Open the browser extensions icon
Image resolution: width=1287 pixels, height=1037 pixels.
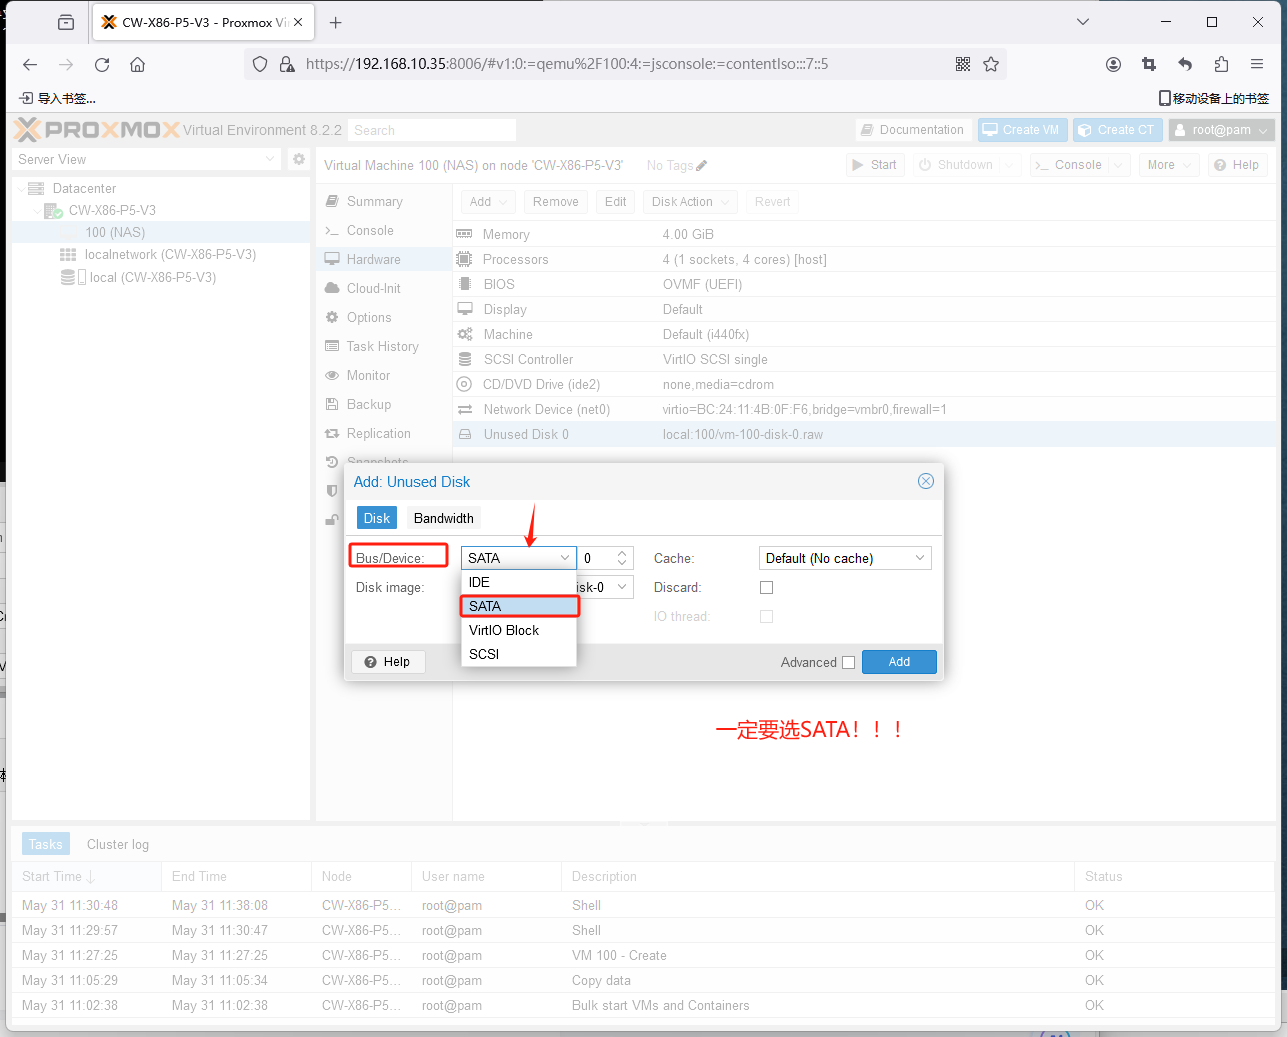1221,64
